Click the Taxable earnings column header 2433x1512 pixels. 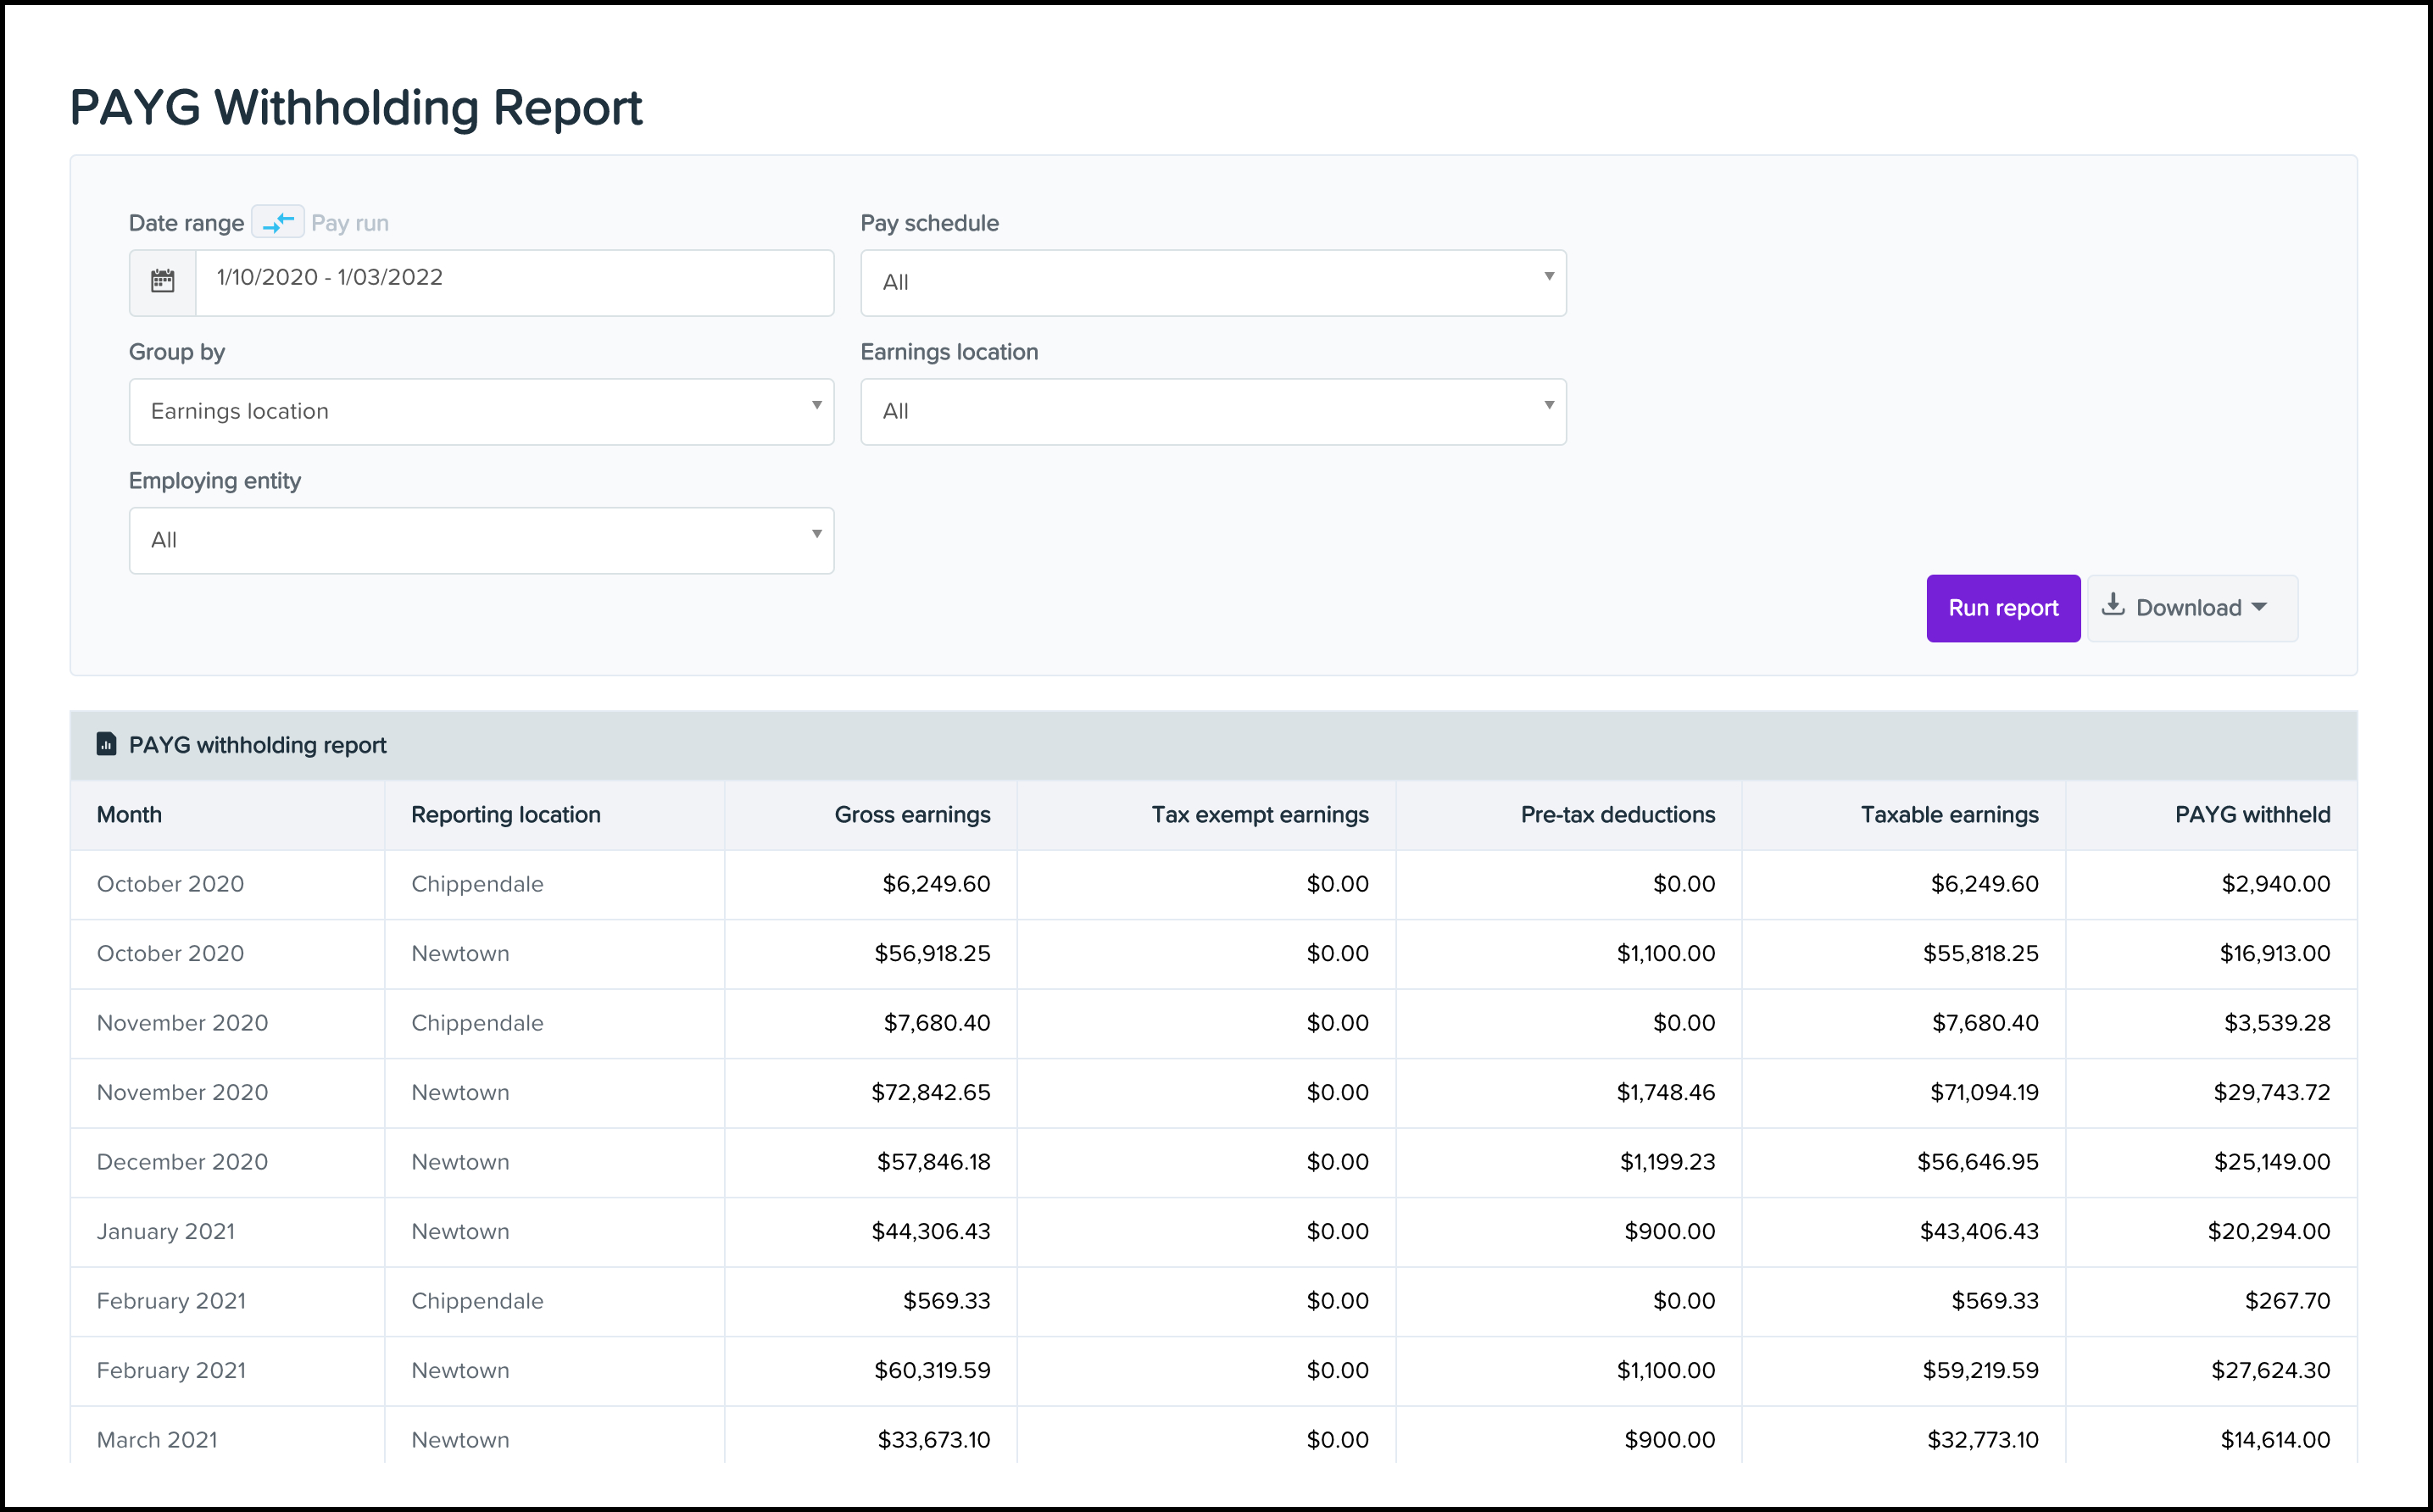(1949, 815)
